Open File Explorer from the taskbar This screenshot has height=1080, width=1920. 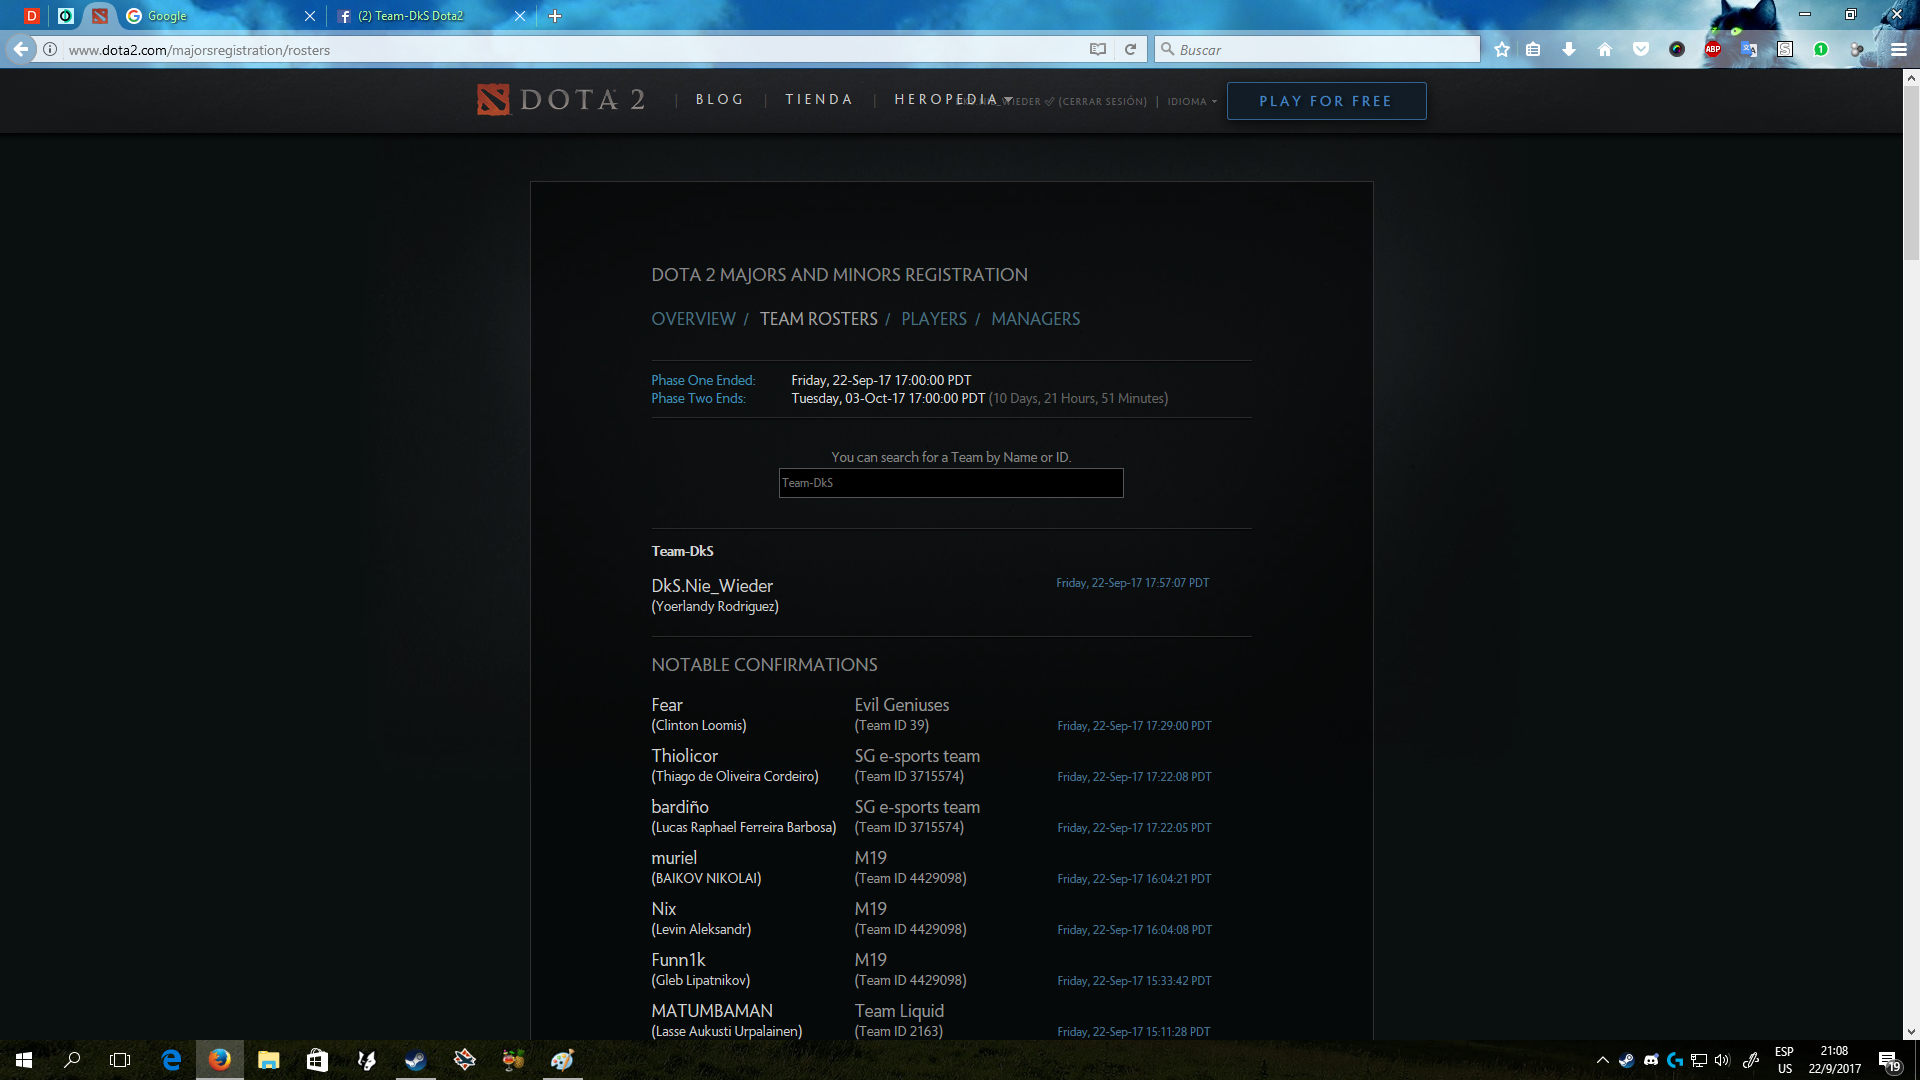pyautogui.click(x=268, y=1060)
